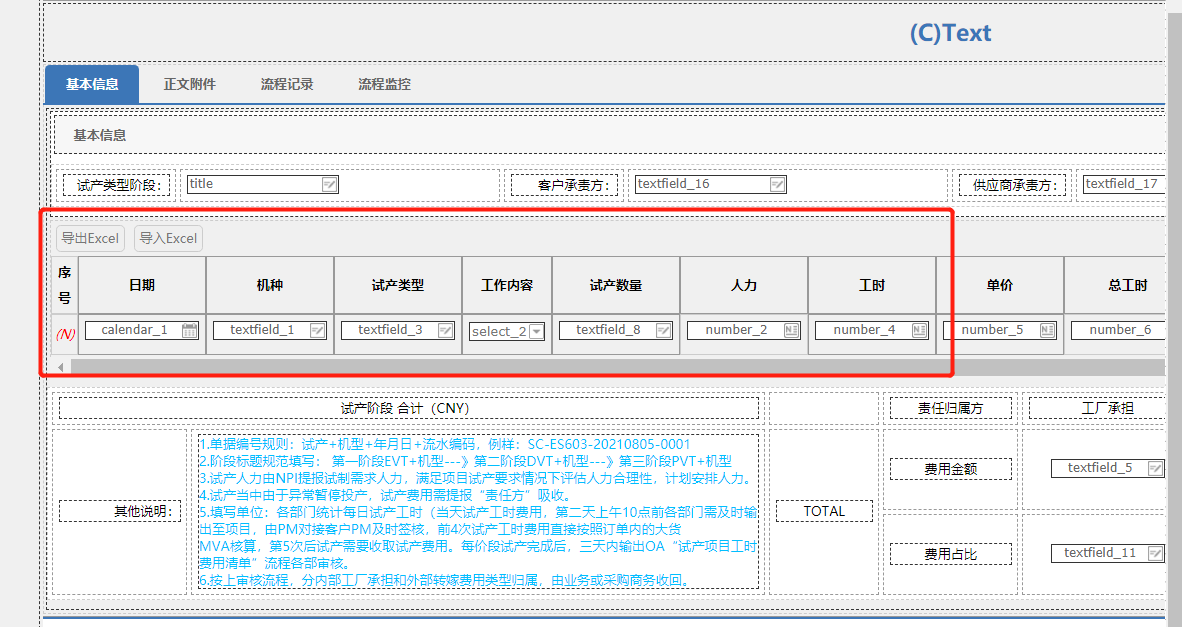Viewport: 1182px width, 627px height.
Task: Click the (C)Text form title
Action: point(950,33)
